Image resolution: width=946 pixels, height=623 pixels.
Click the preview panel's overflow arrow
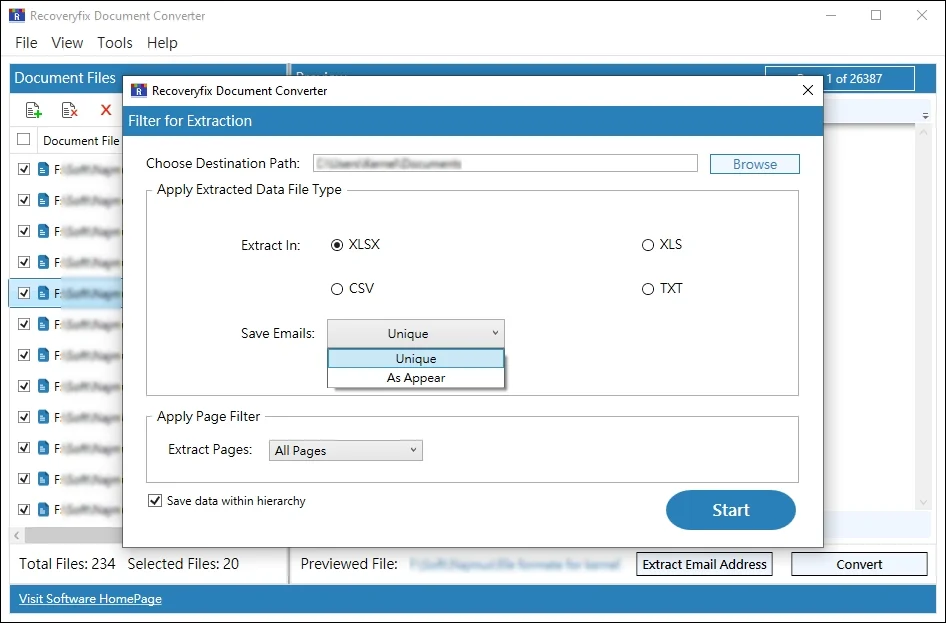point(925,115)
